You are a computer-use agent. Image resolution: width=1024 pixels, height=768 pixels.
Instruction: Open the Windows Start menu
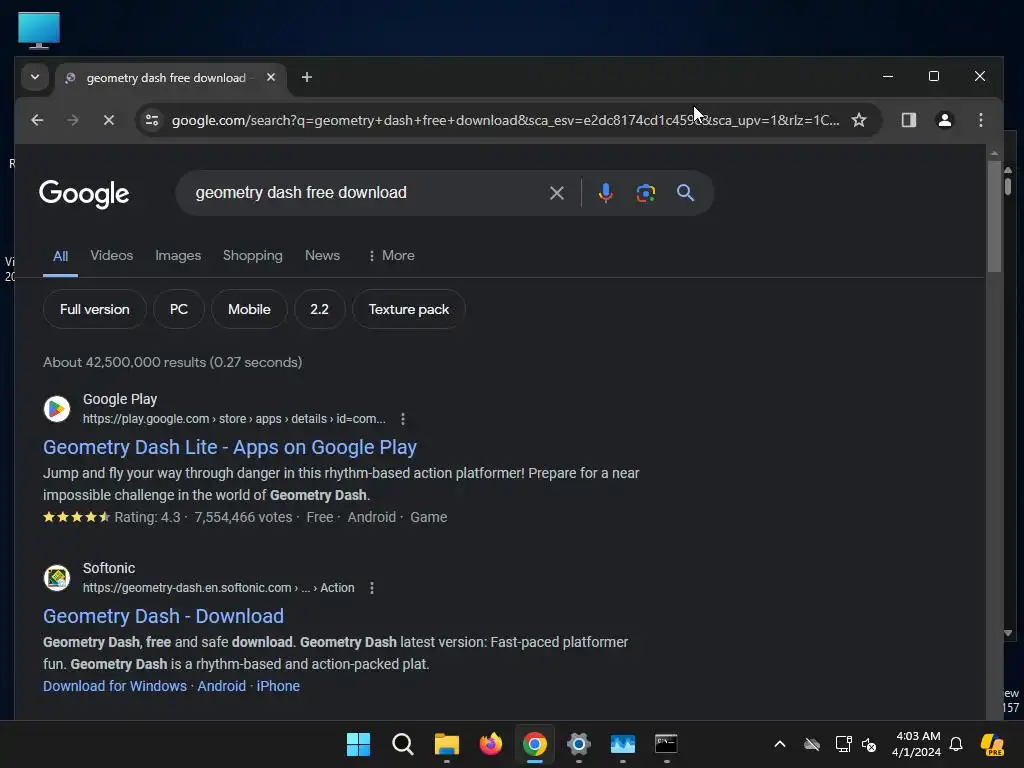point(358,744)
